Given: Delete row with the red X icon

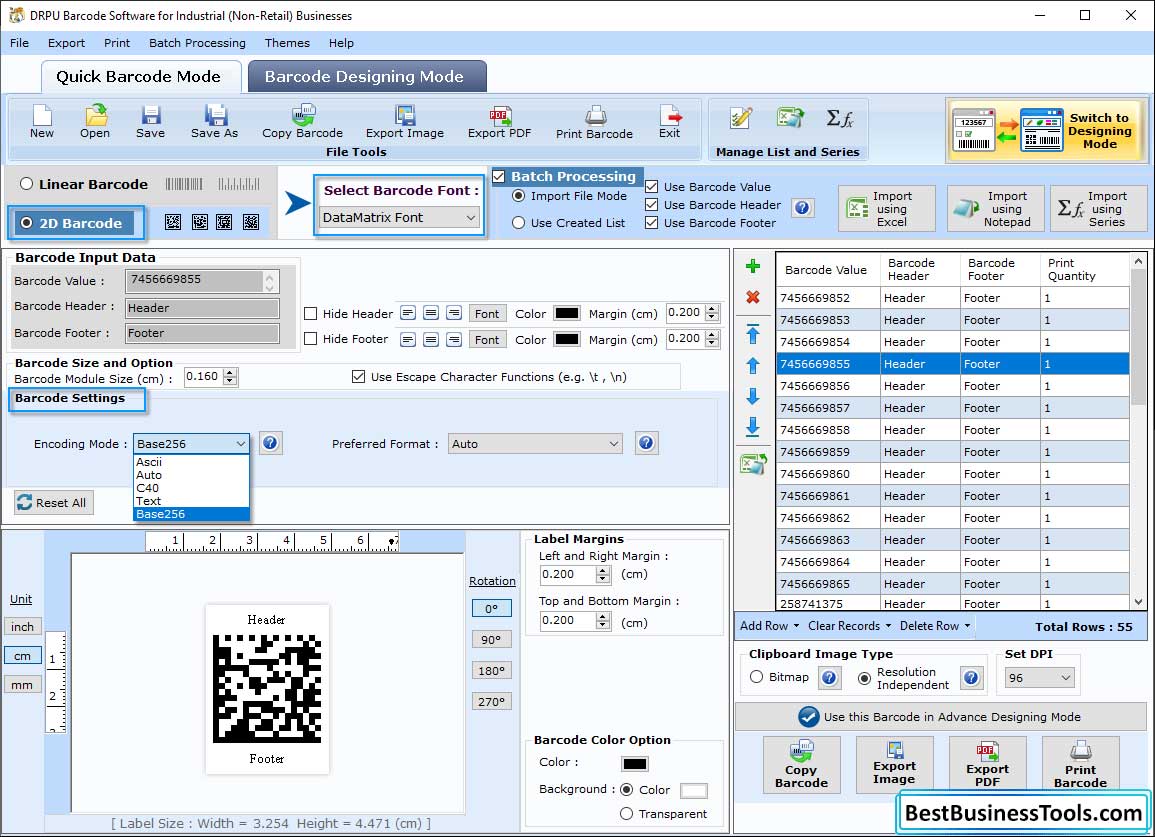Looking at the screenshot, I should click(x=753, y=297).
